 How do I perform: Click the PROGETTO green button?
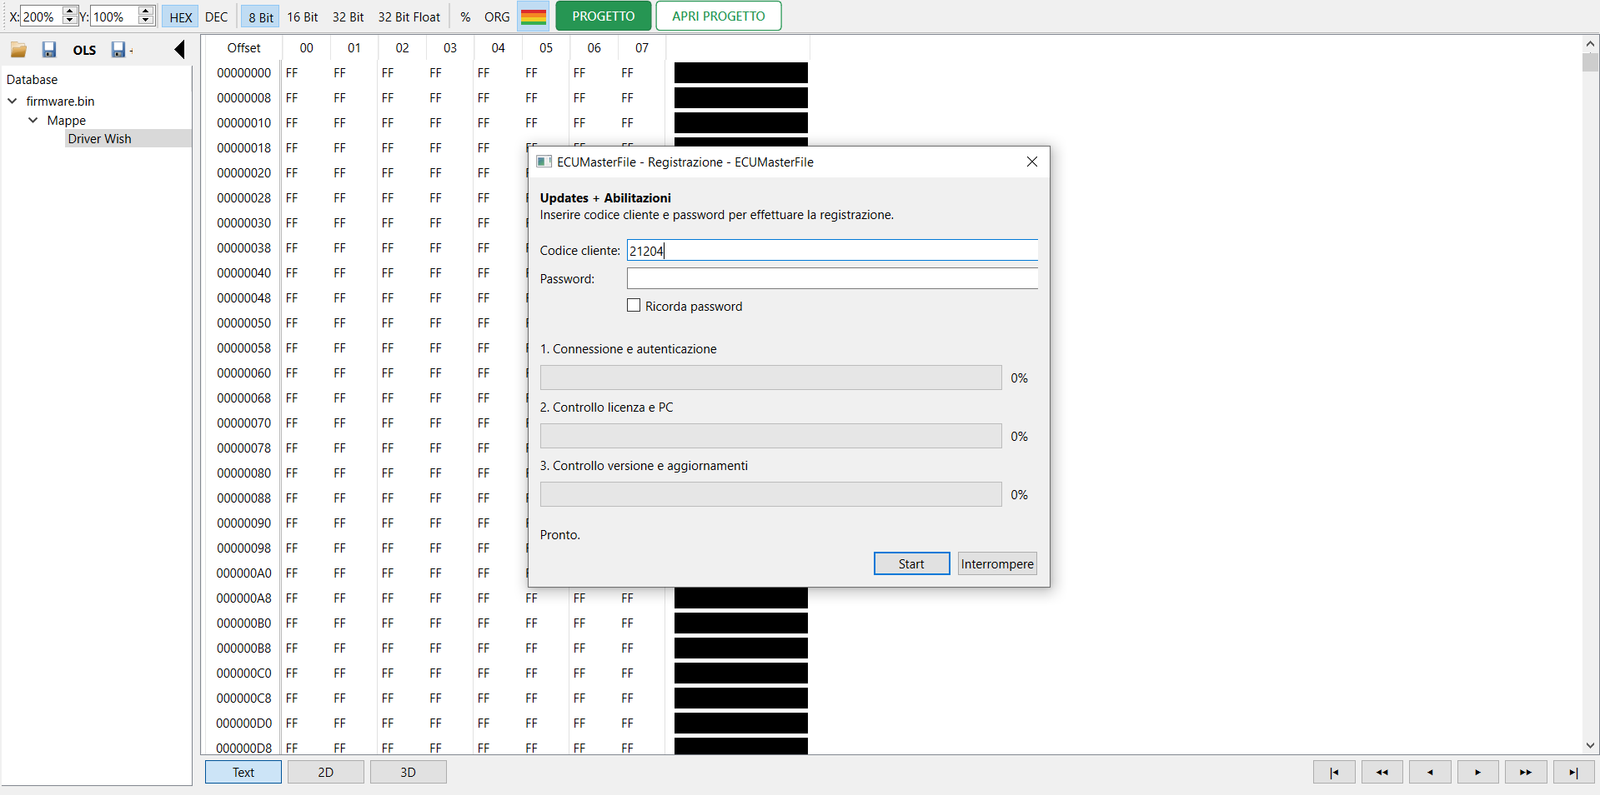603,16
